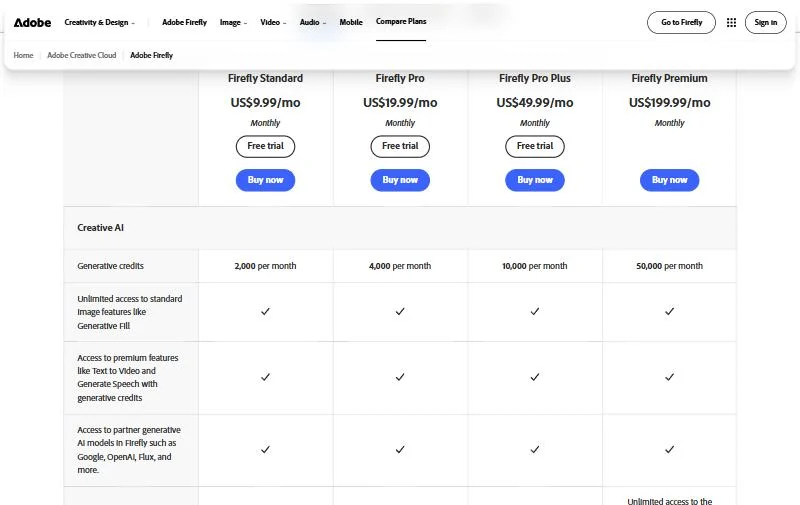Open the Video dropdown menu
The width and height of the screenshot is (800, 505).
tap(273, 22)
